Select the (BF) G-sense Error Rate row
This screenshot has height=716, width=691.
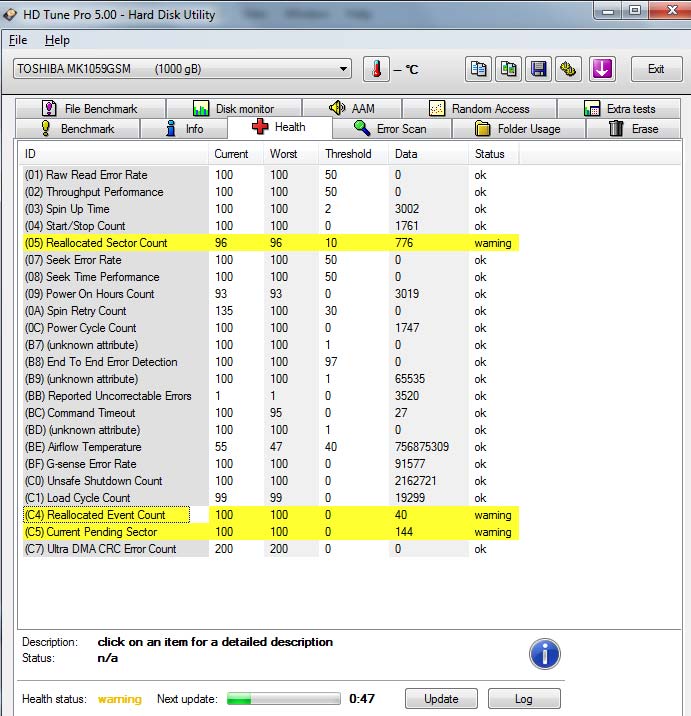[x=271, y=464]
